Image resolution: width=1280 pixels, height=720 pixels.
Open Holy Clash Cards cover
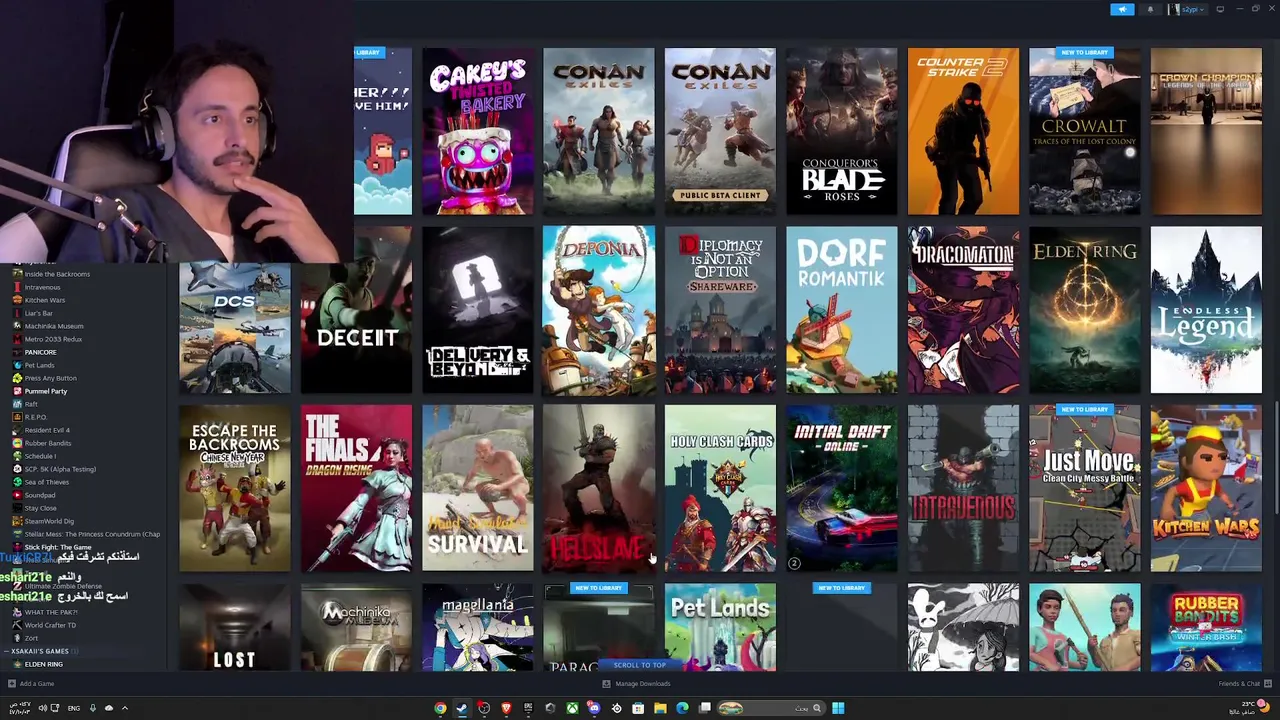tap(720, 488)
